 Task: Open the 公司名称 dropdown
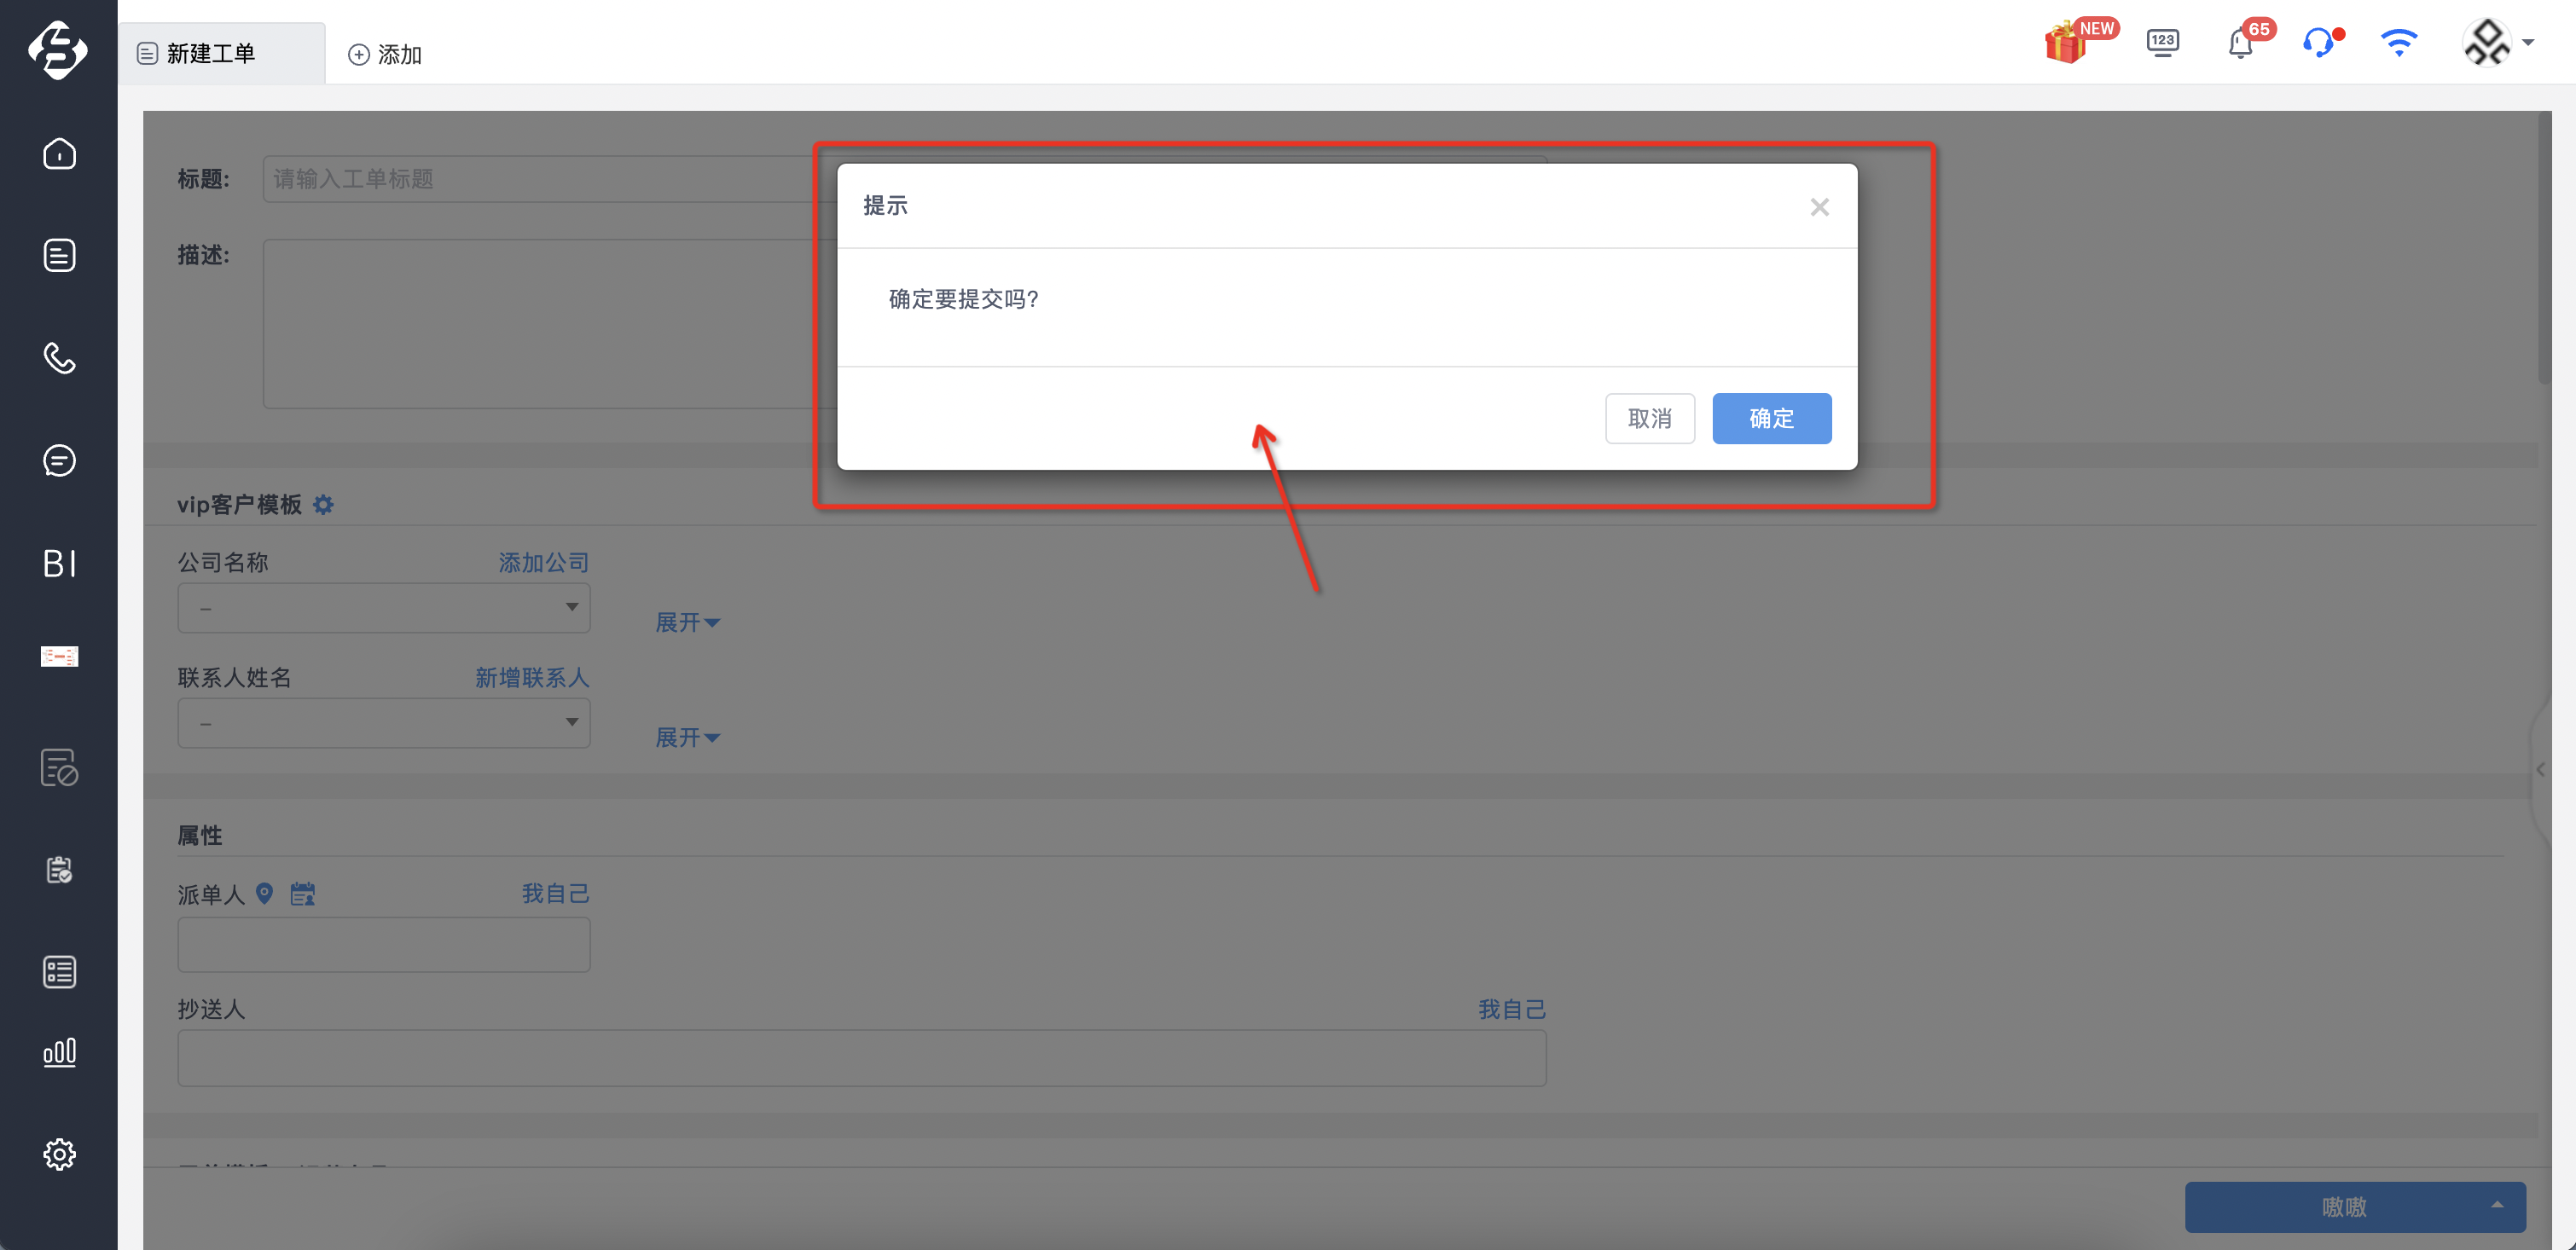[384, 608]
